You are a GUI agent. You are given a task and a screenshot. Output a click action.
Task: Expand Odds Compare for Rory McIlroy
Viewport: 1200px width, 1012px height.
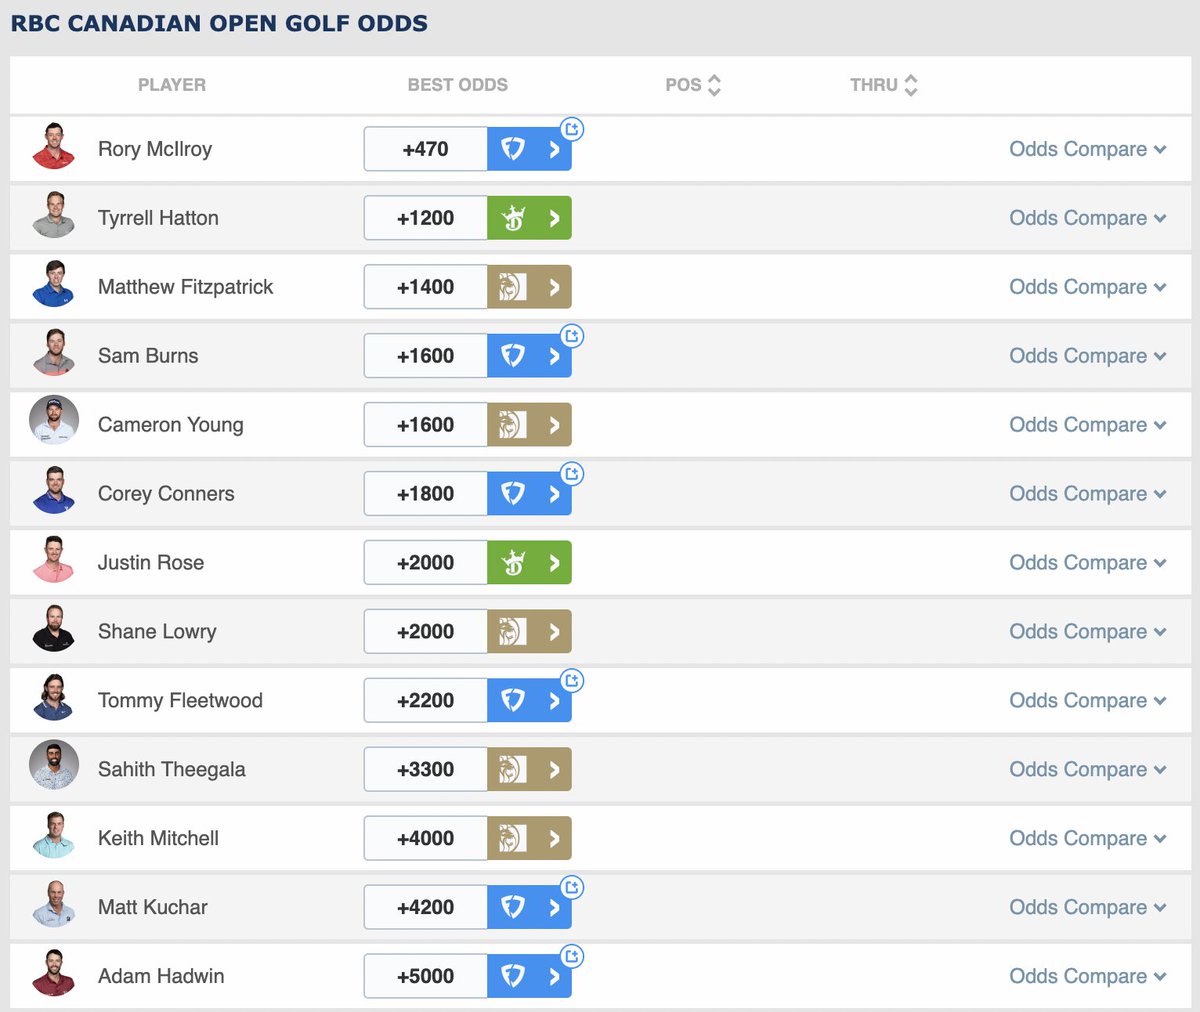(x=1088, y=149)
